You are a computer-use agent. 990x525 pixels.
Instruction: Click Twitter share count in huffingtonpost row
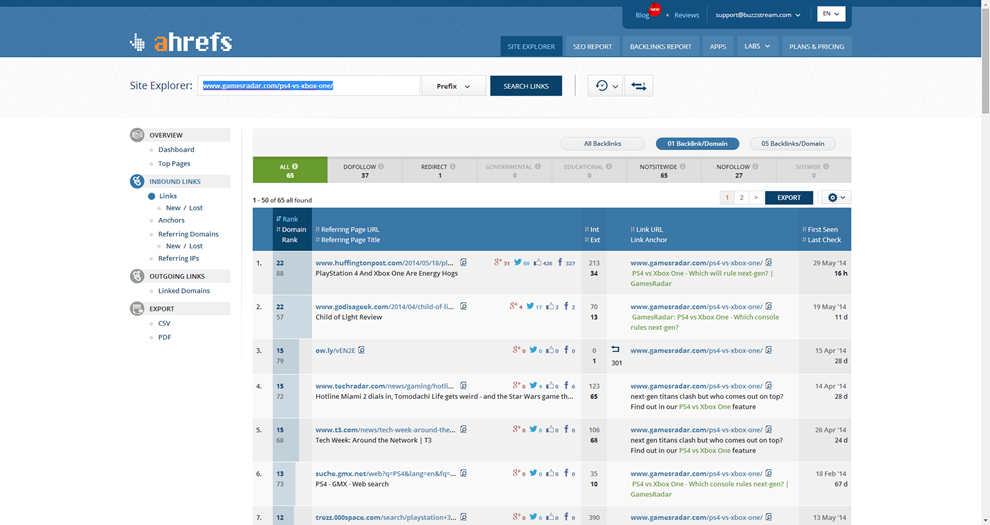(x=522, y=262)
